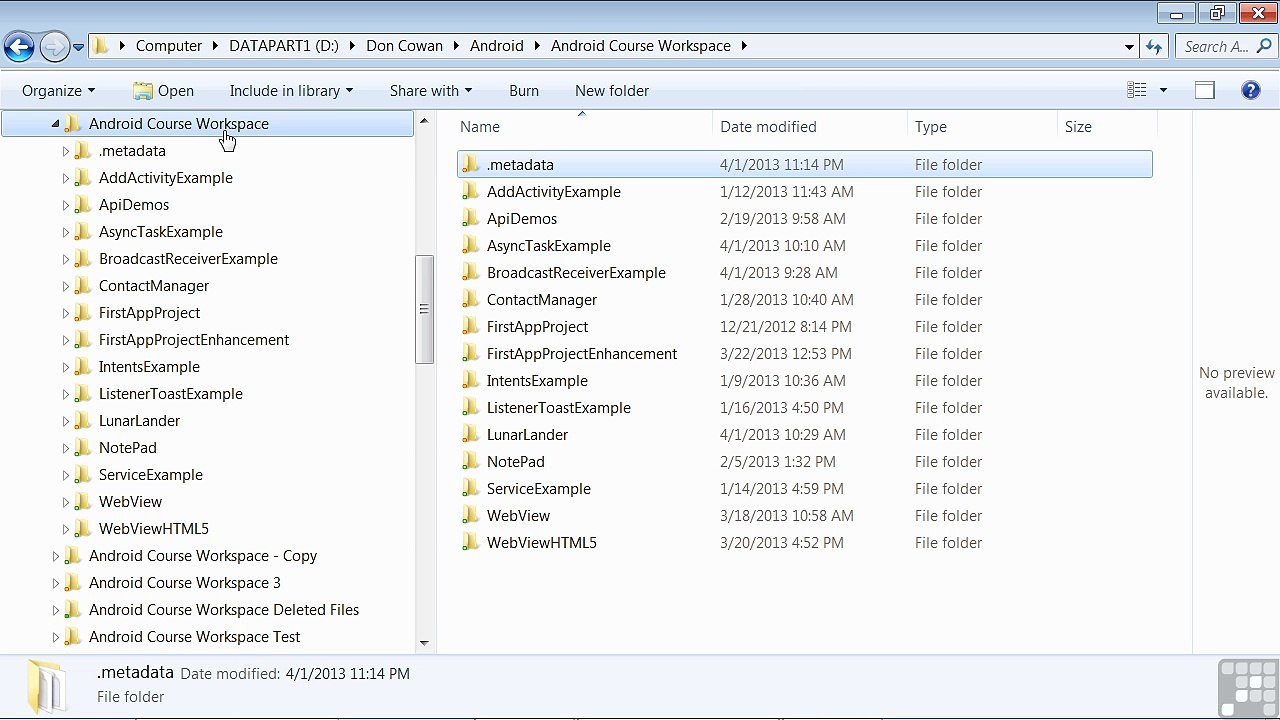The image size is (1280, 720).
Task: Select IntentsExample folder icon in file list
Action: (x=471, y=381)
